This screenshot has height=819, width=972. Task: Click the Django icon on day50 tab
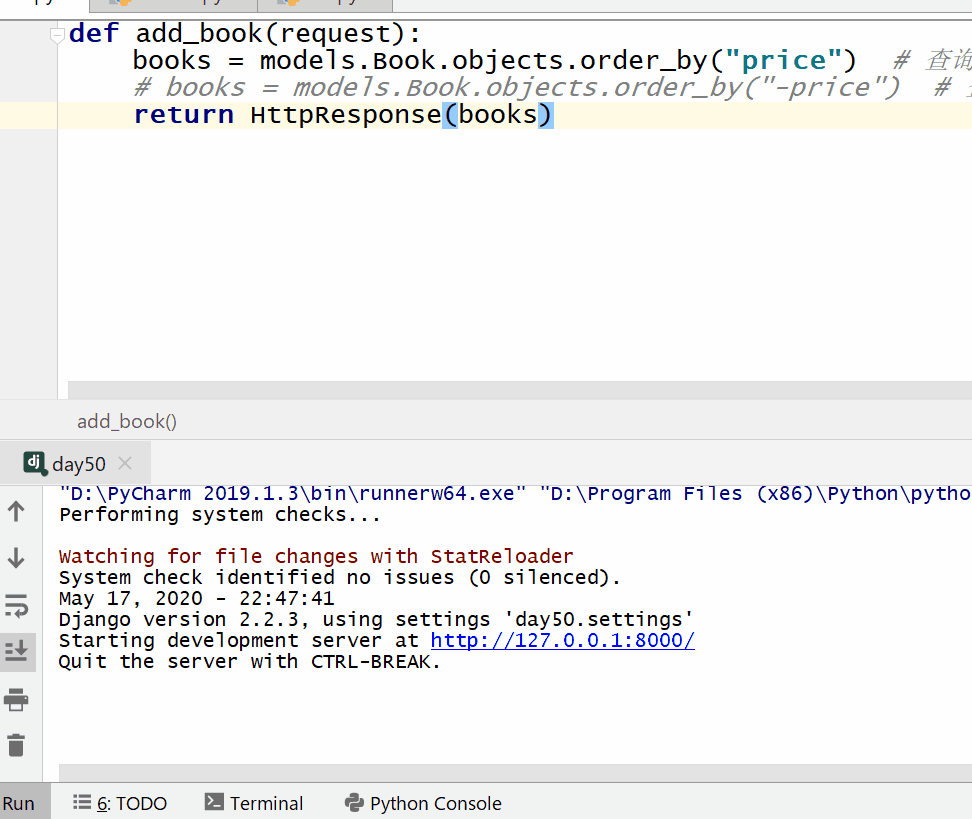click(34, 463)
